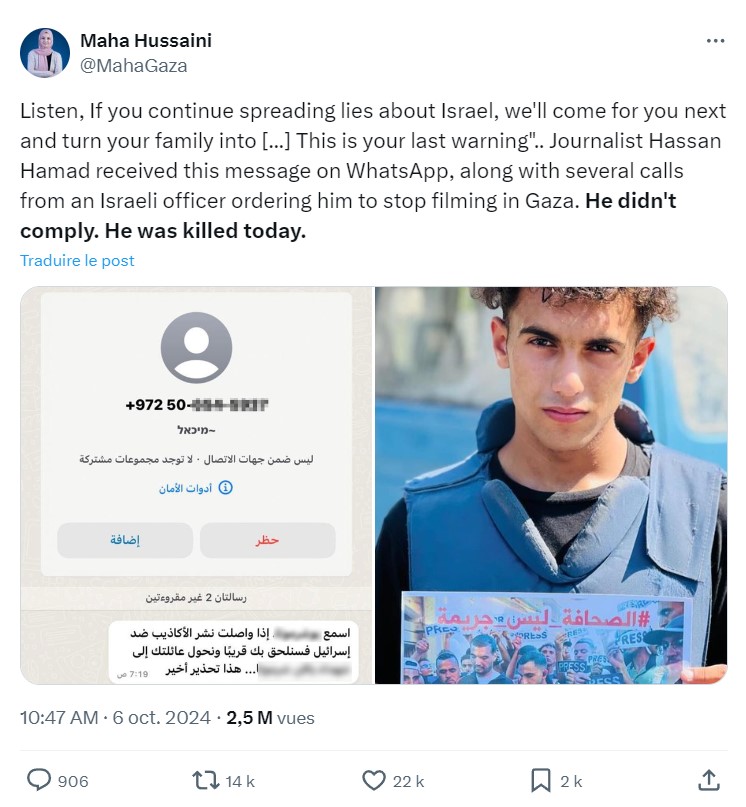Share the post via upload icon
The height and width of the screenshot is (807, 746).
709,780
